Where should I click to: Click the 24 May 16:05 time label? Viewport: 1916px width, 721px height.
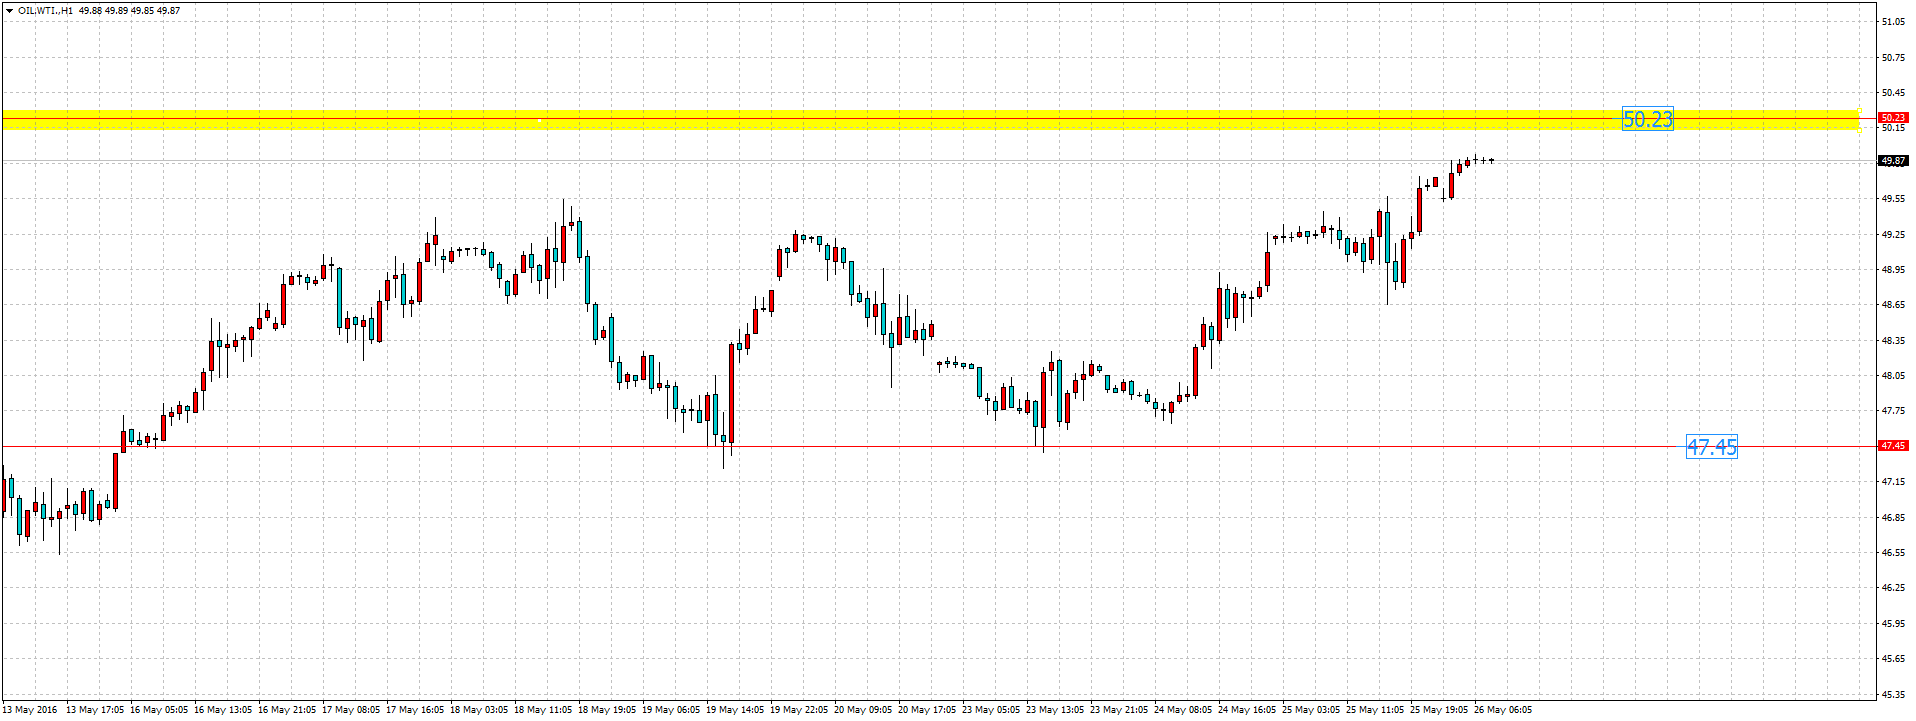1246,710
